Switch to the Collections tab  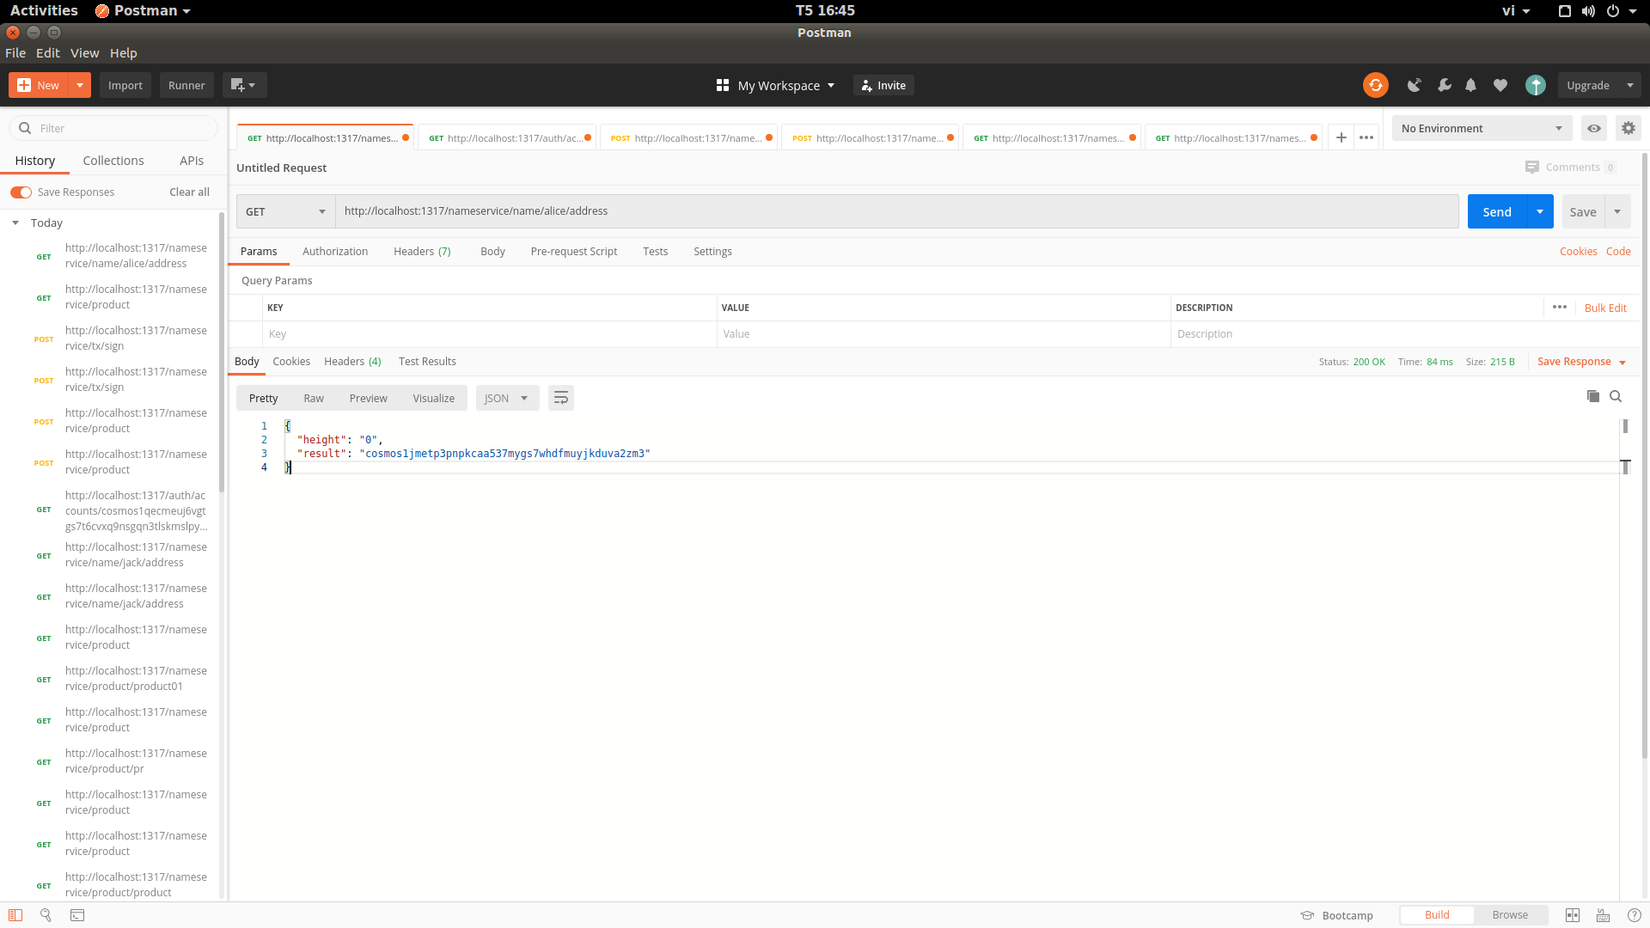coord(113,160)
